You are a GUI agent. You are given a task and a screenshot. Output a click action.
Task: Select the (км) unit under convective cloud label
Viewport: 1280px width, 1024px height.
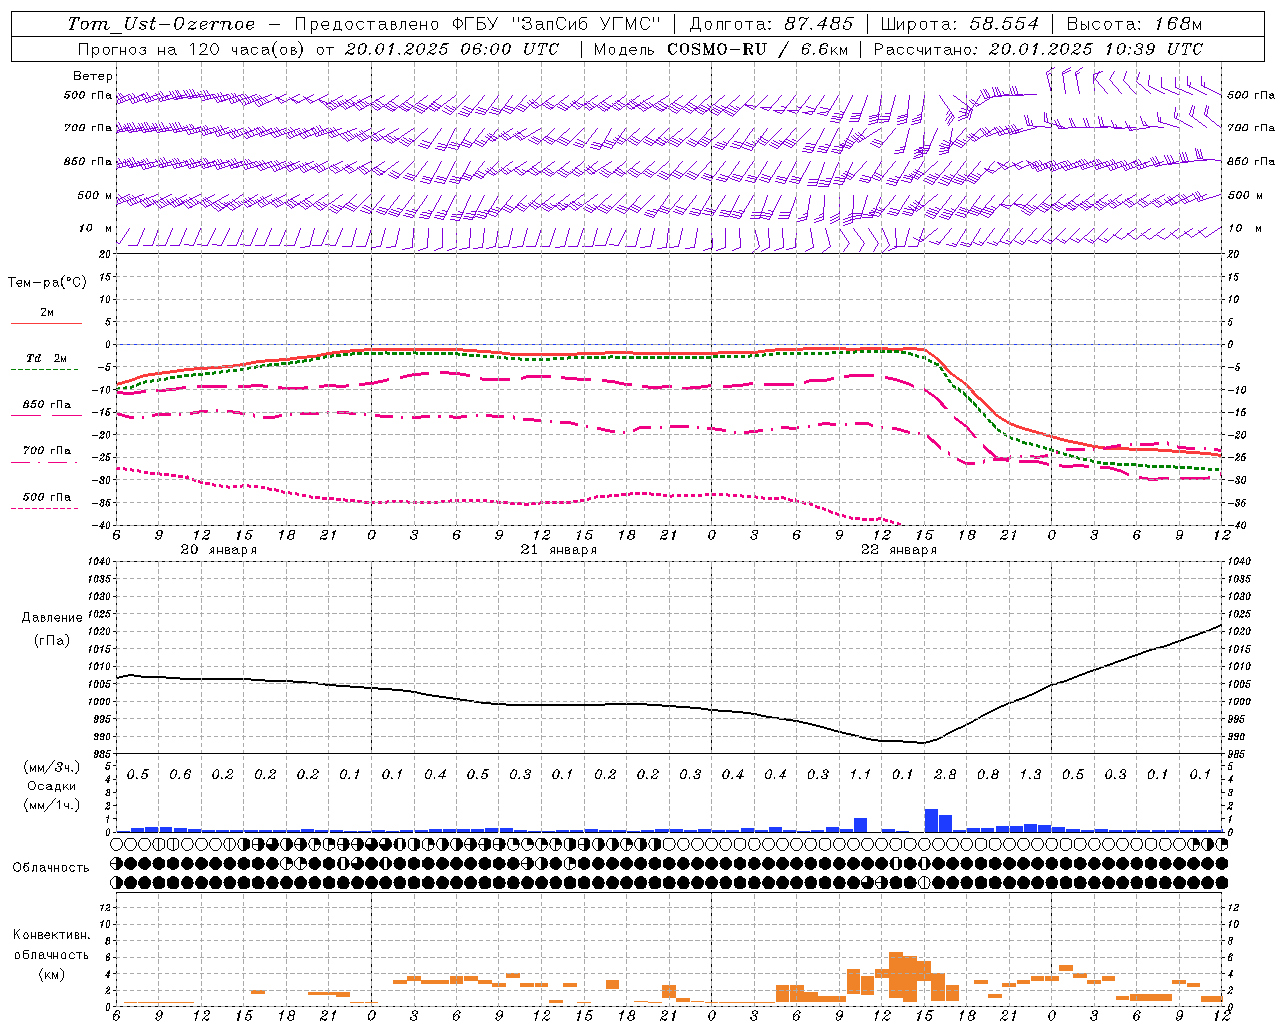tap(51, 974)
